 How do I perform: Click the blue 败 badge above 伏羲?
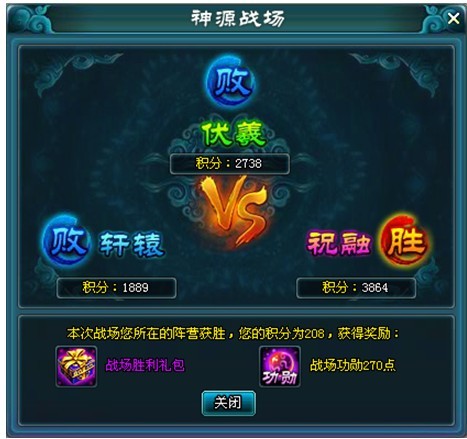231,82
